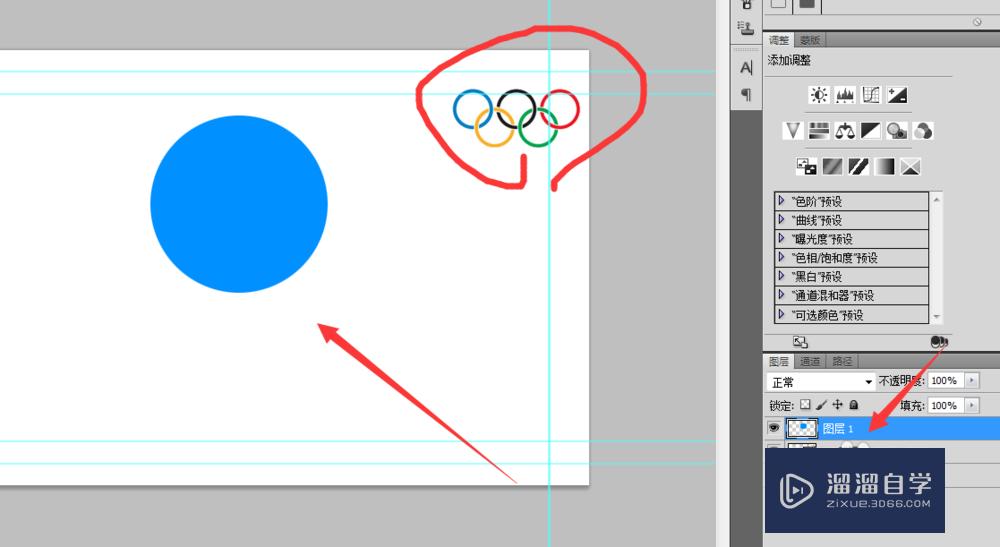
Task: Add an Exposure adjustment layer
Action: (x=897, y=95)
